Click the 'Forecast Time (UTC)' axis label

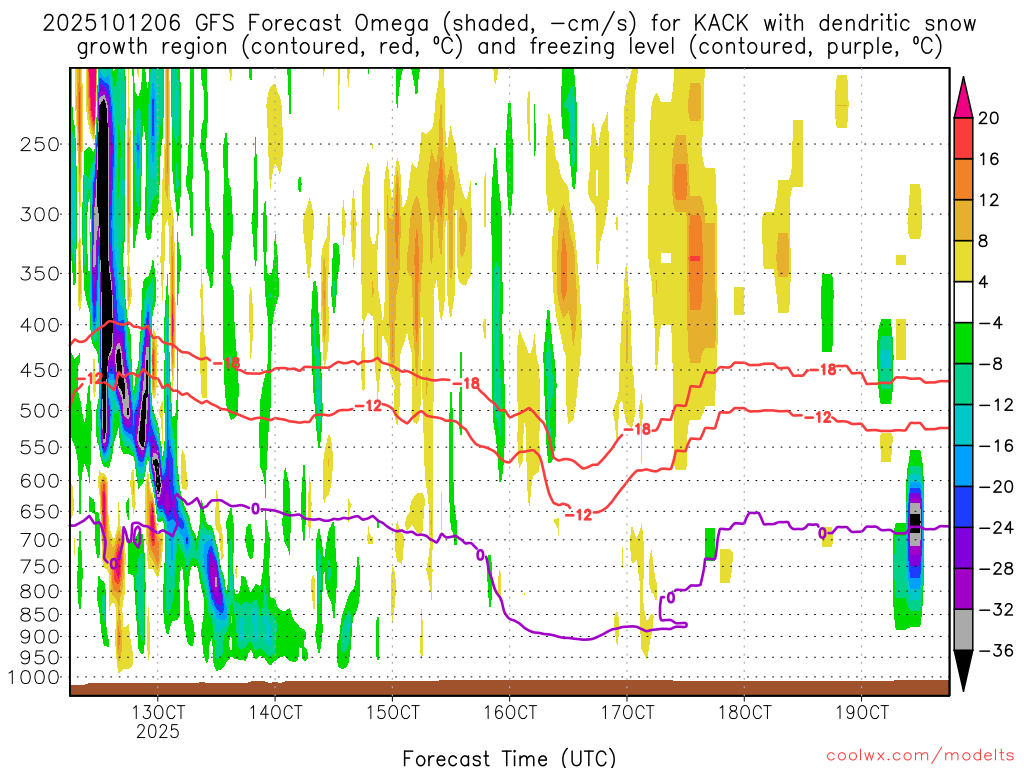tap(509, 758)
